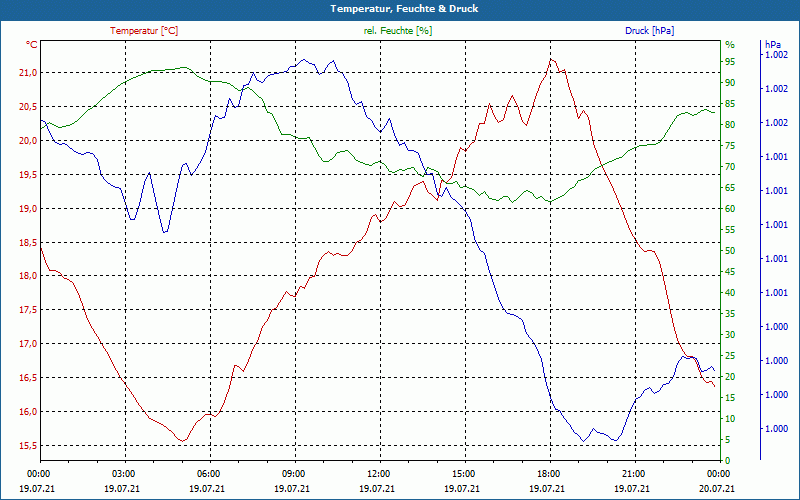800x500 pixels.
Task: Click humidity axis value '35'
Action: point(730,314)
